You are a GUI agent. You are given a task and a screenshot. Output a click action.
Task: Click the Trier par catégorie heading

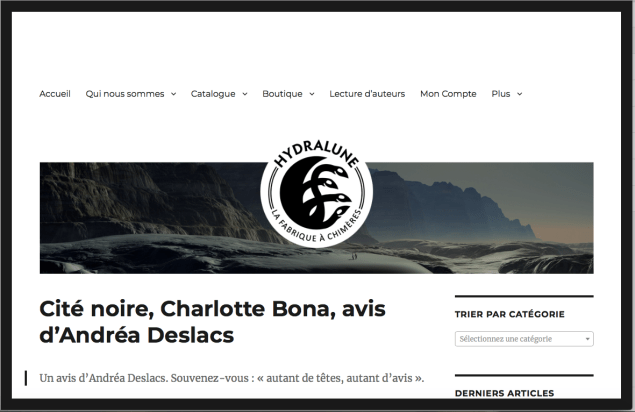(x=509, y=314)
